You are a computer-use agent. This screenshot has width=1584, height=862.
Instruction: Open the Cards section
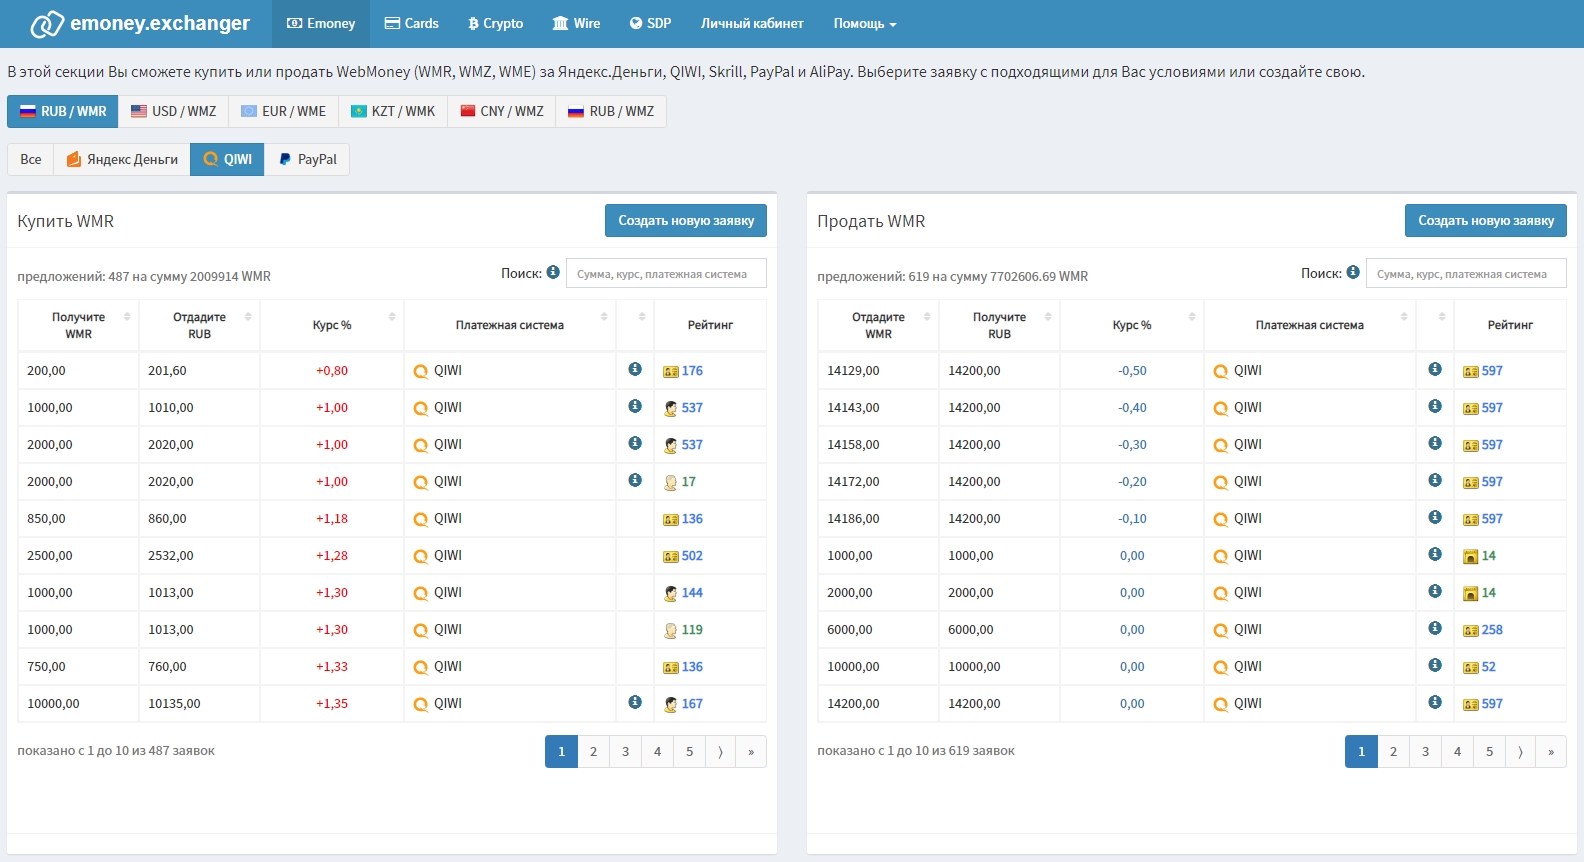(x=412, y=24)
